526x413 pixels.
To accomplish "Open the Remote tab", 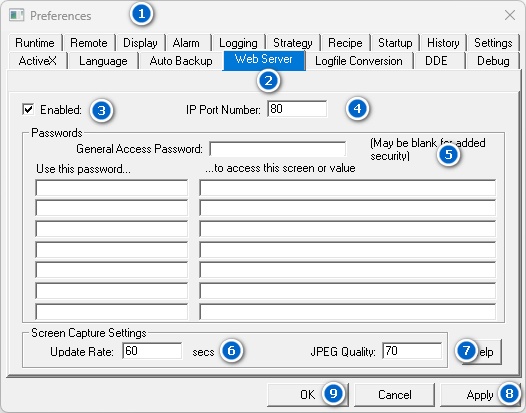I will tap(89, 43).
